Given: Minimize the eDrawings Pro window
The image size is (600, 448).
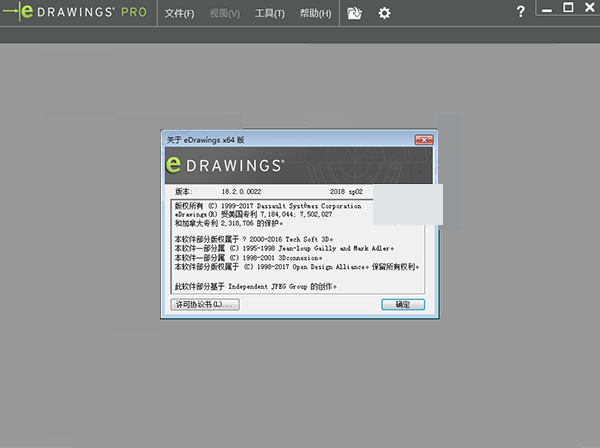Looking at the screenshot, I should coord(547,9).
